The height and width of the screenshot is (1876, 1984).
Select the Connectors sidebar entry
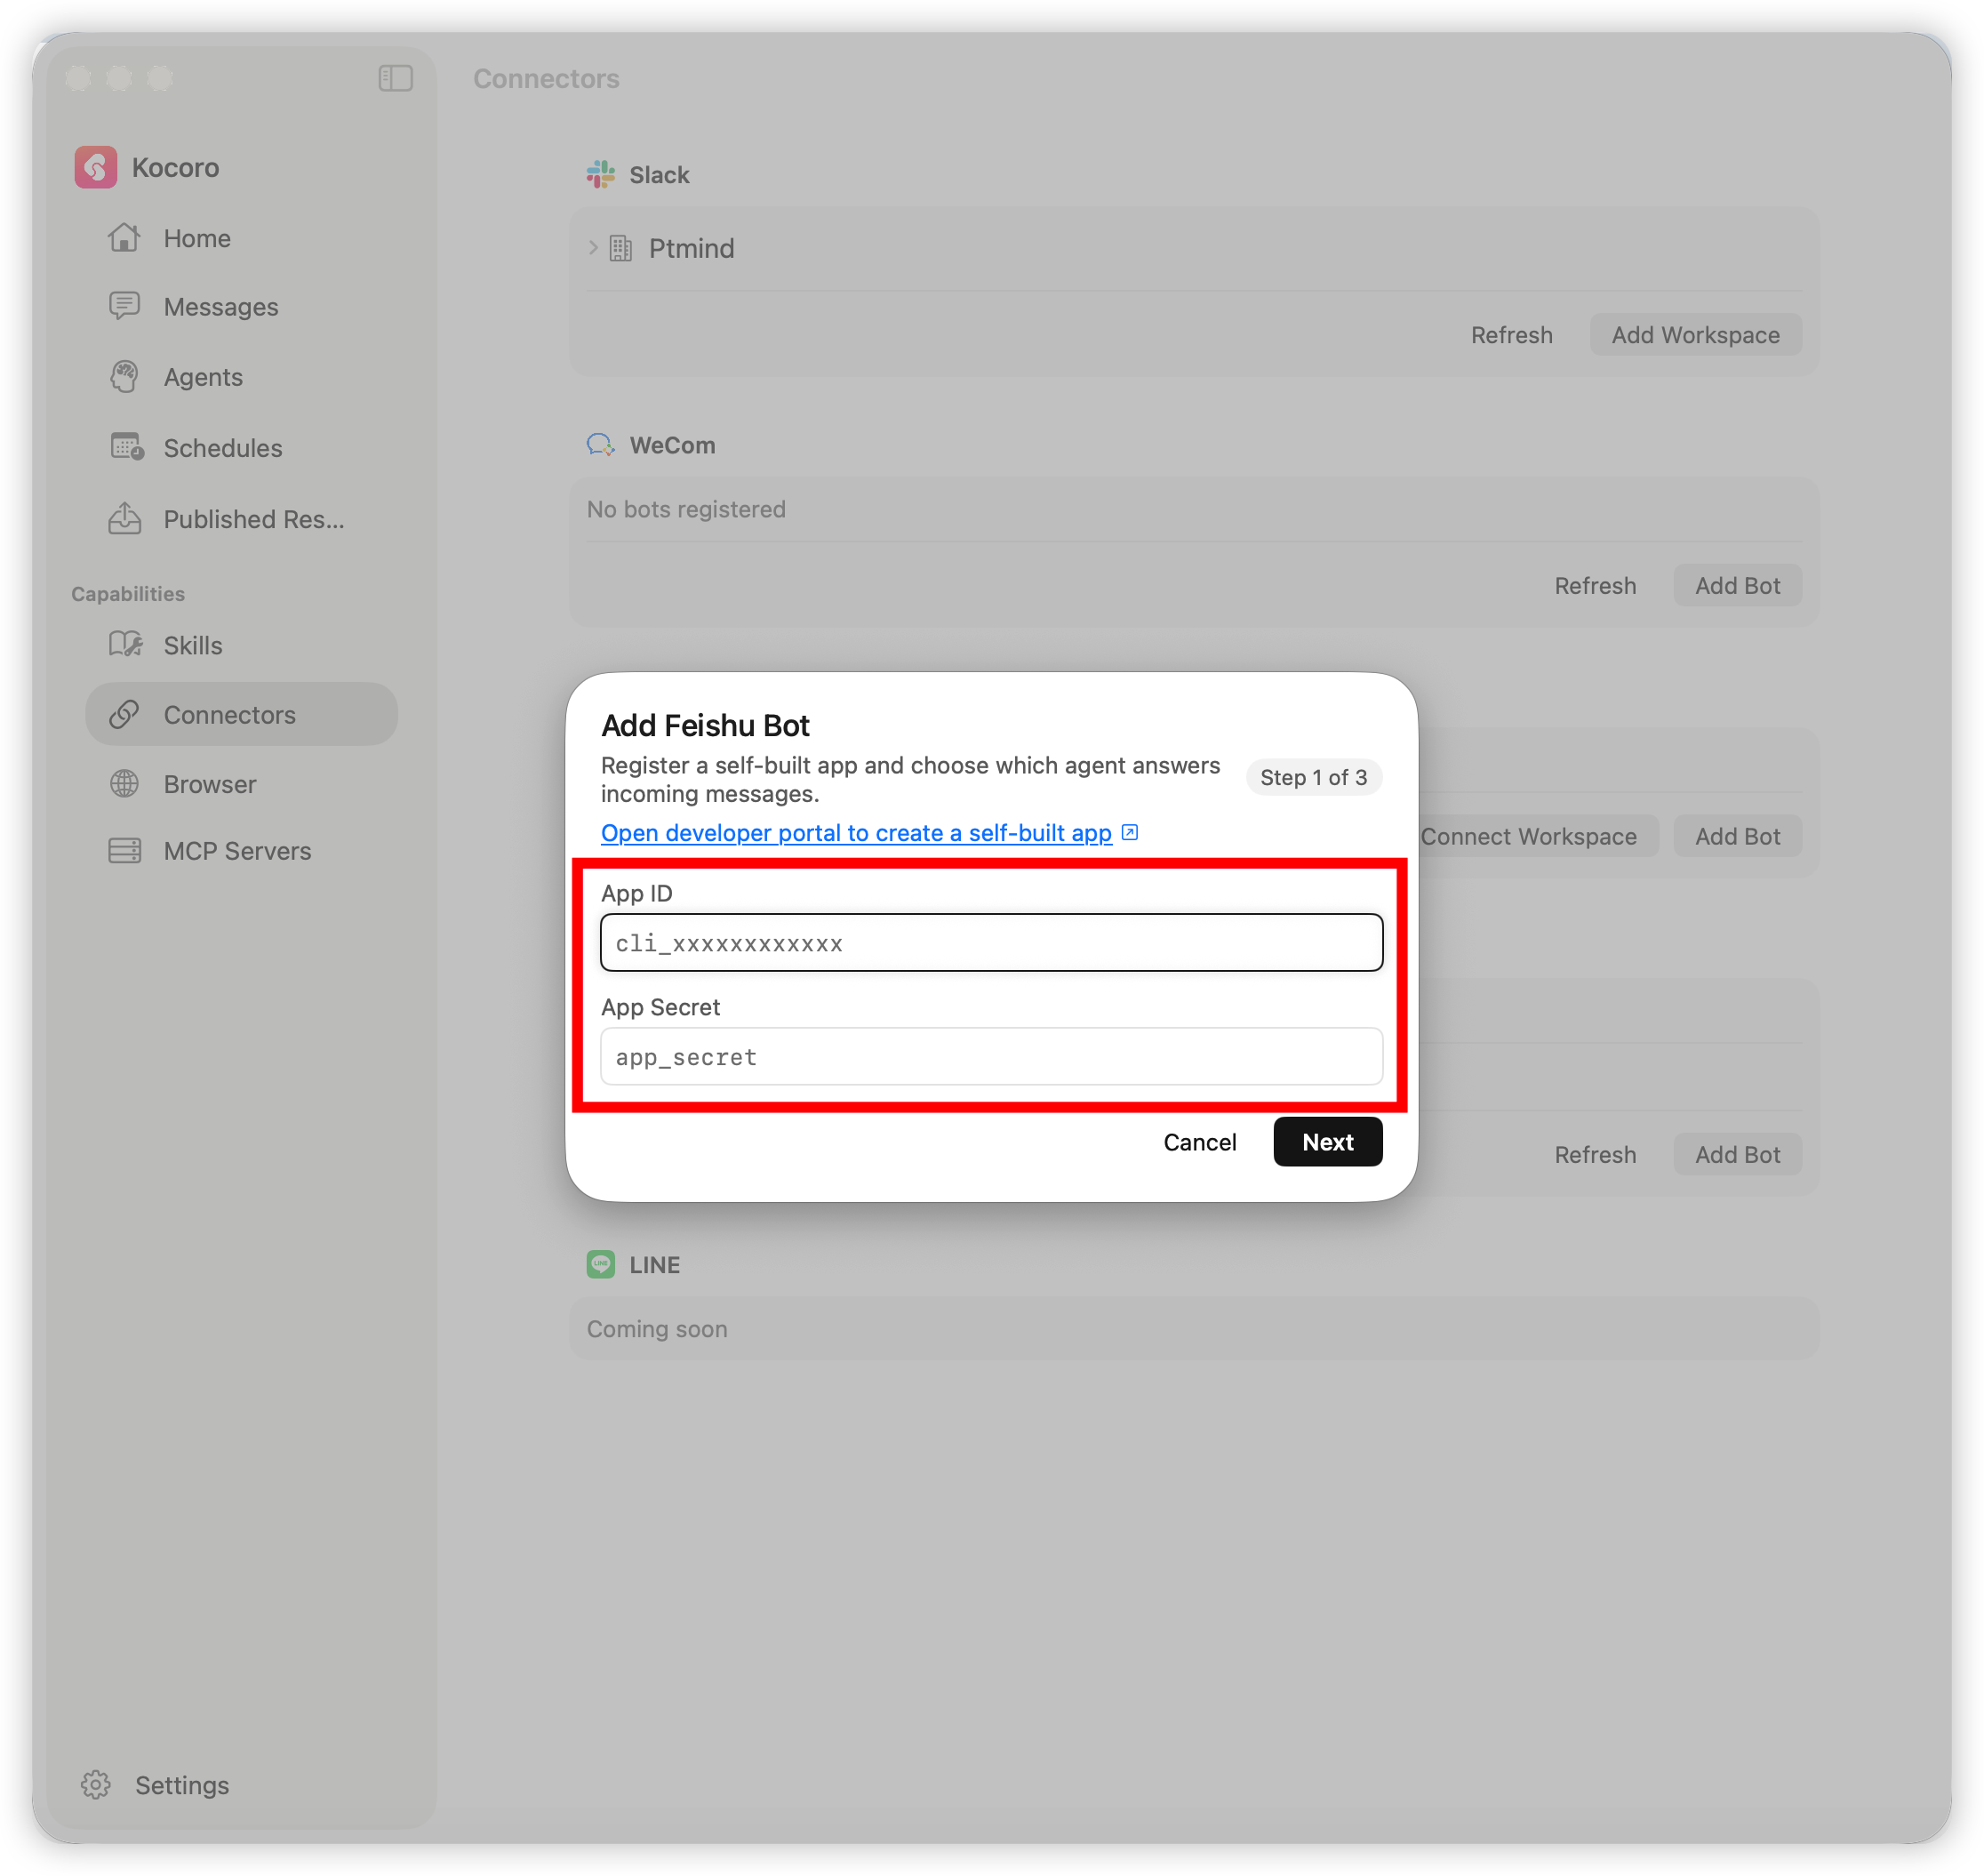coord(242,715)
